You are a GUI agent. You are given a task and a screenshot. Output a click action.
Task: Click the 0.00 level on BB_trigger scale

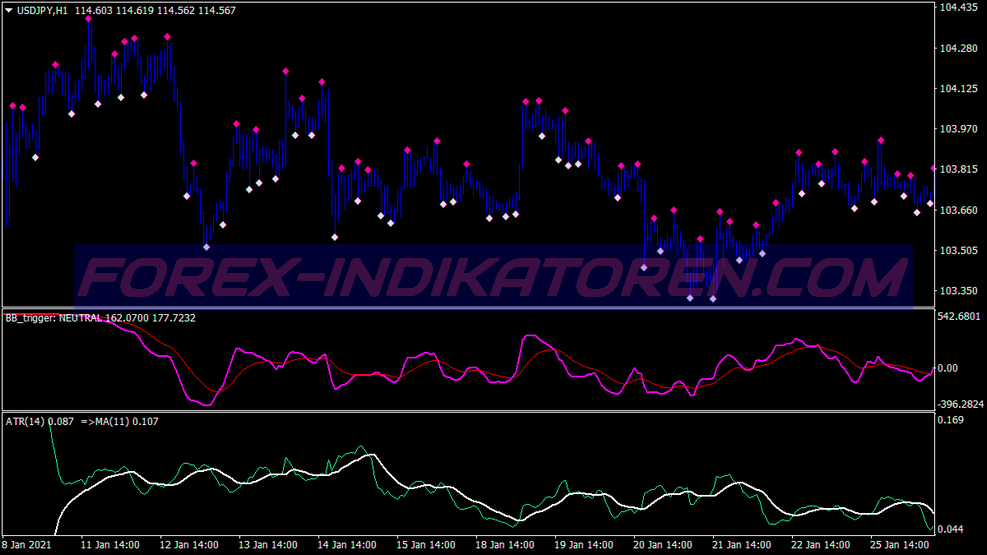click(948, 369)
